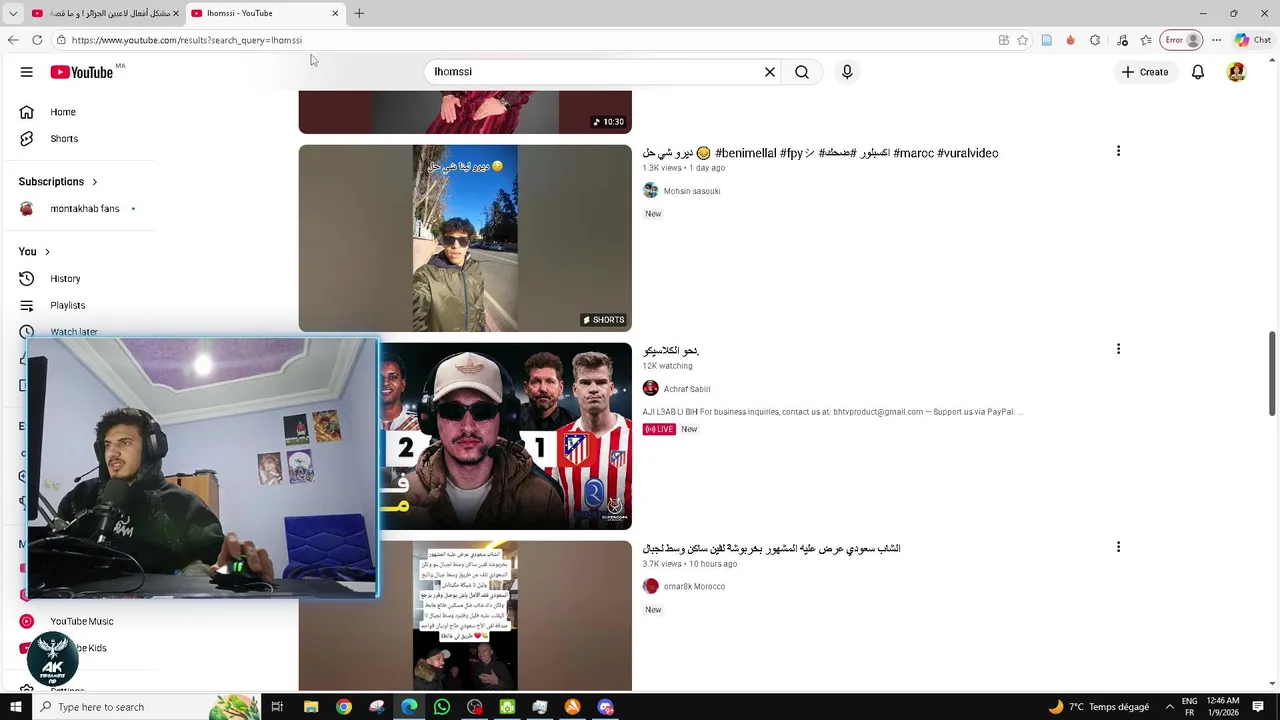Open more options for the Achraf Sabiri live
This screenshot has width=1280, height=720.
(x=1118, y=349)
